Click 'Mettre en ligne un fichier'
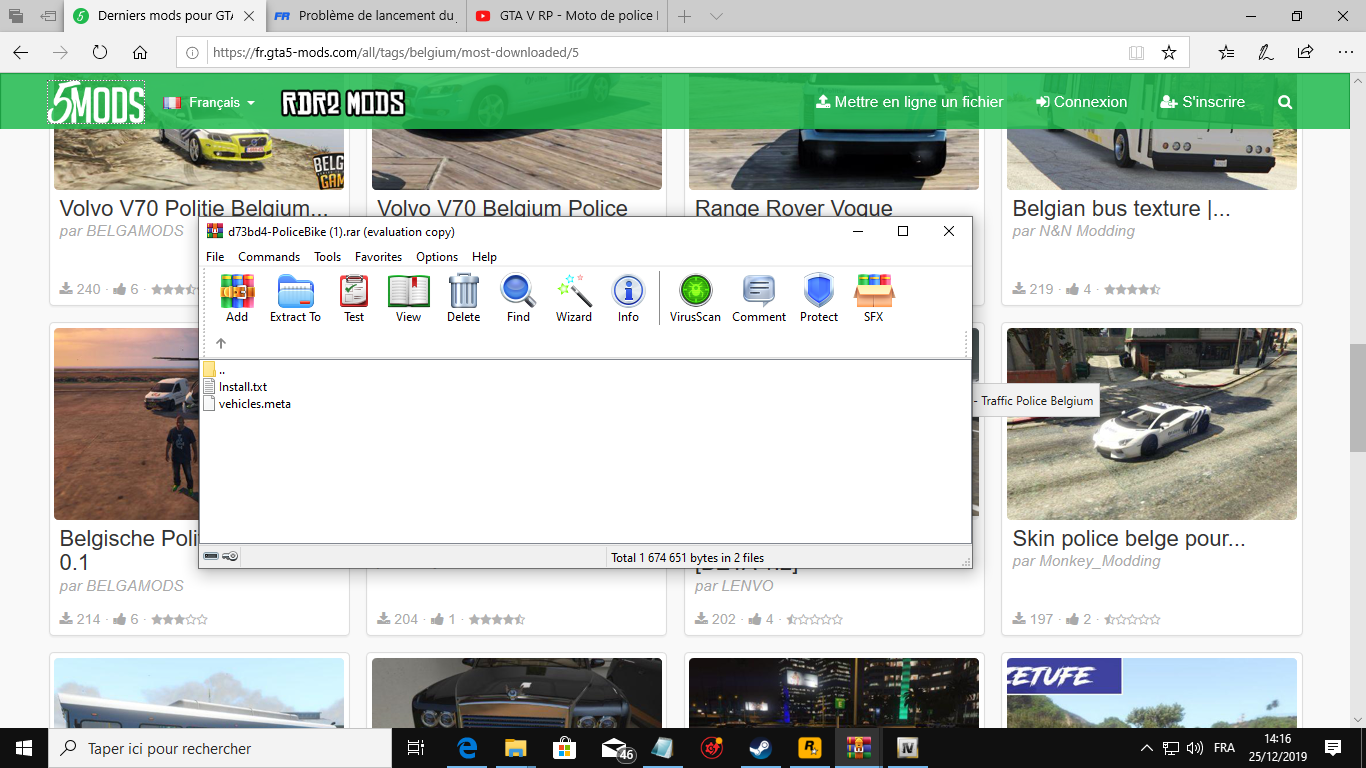The width and height of the screenshot is (1366, 768). (910, 102)
